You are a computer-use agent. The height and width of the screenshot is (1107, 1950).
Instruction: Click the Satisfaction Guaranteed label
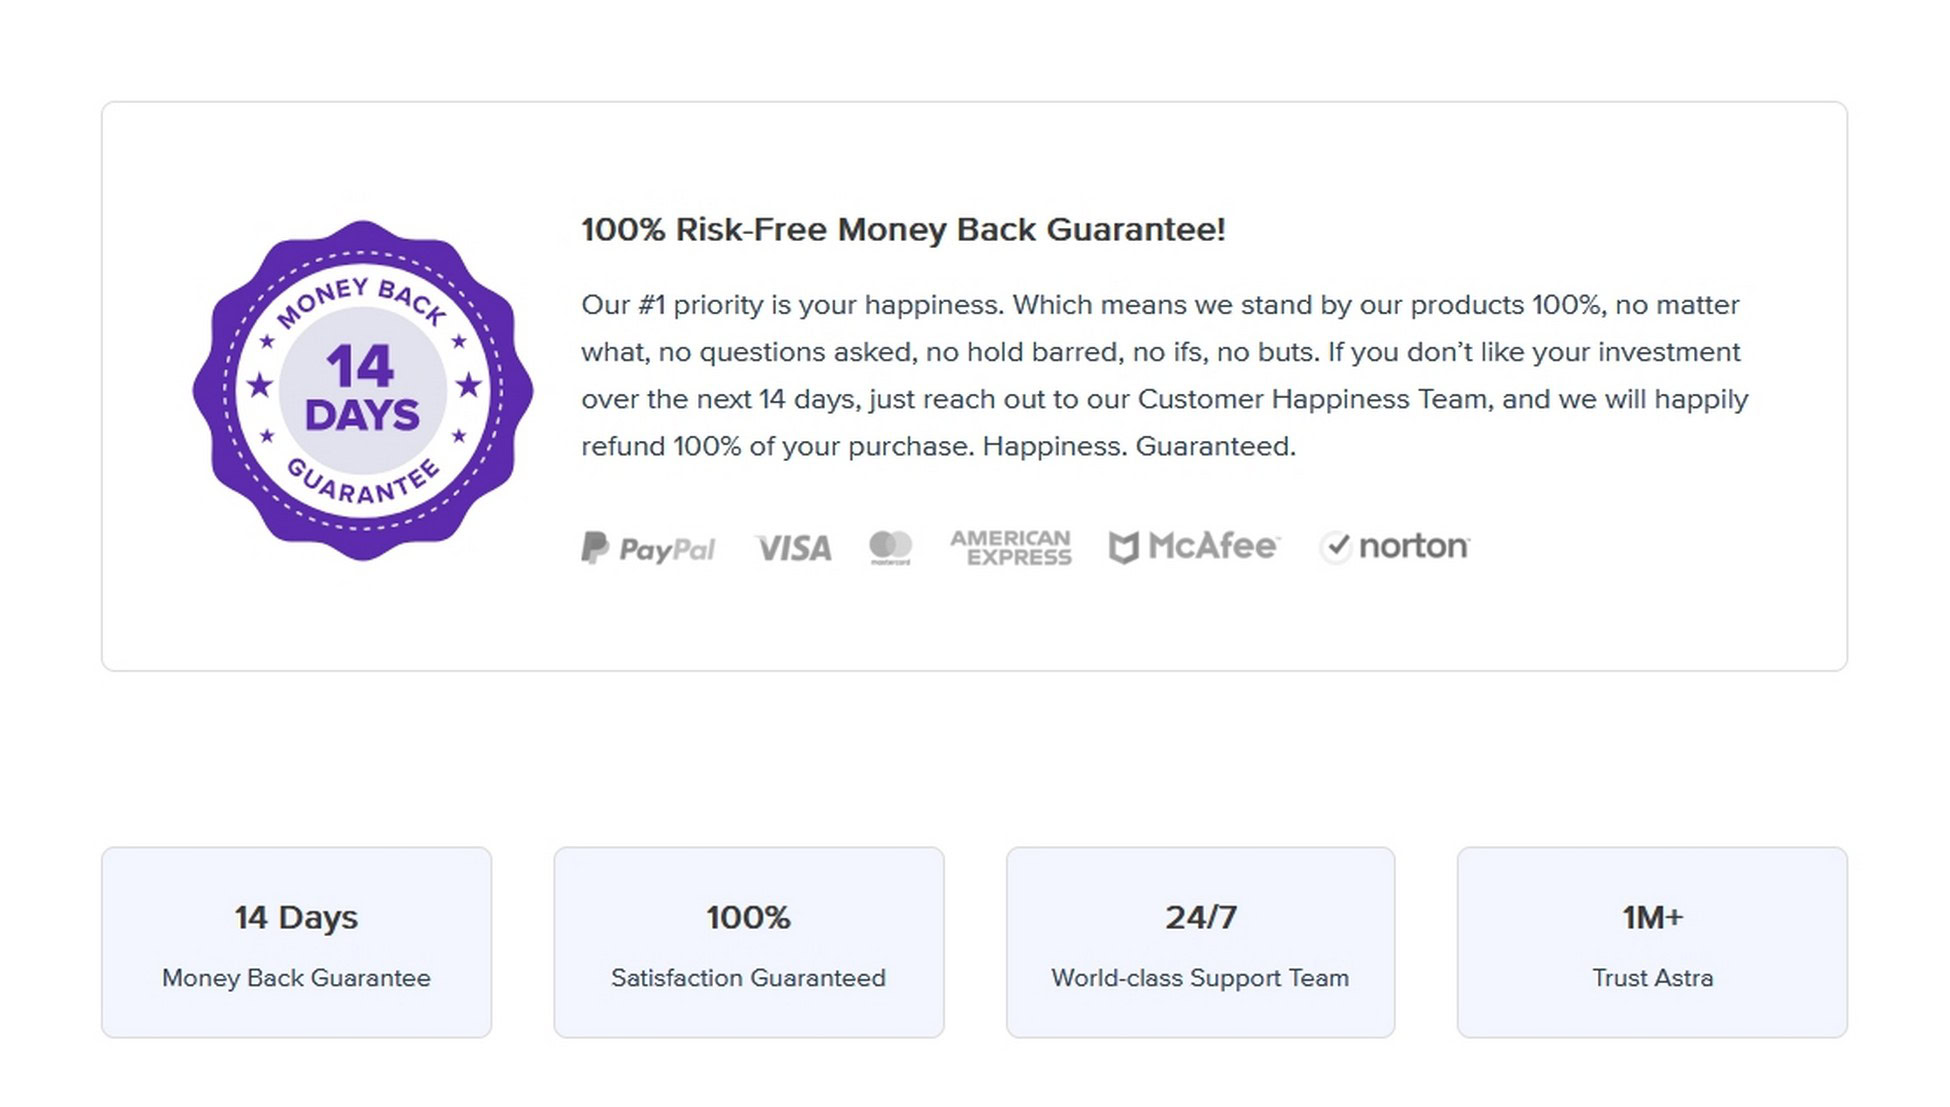coord(749,978)
